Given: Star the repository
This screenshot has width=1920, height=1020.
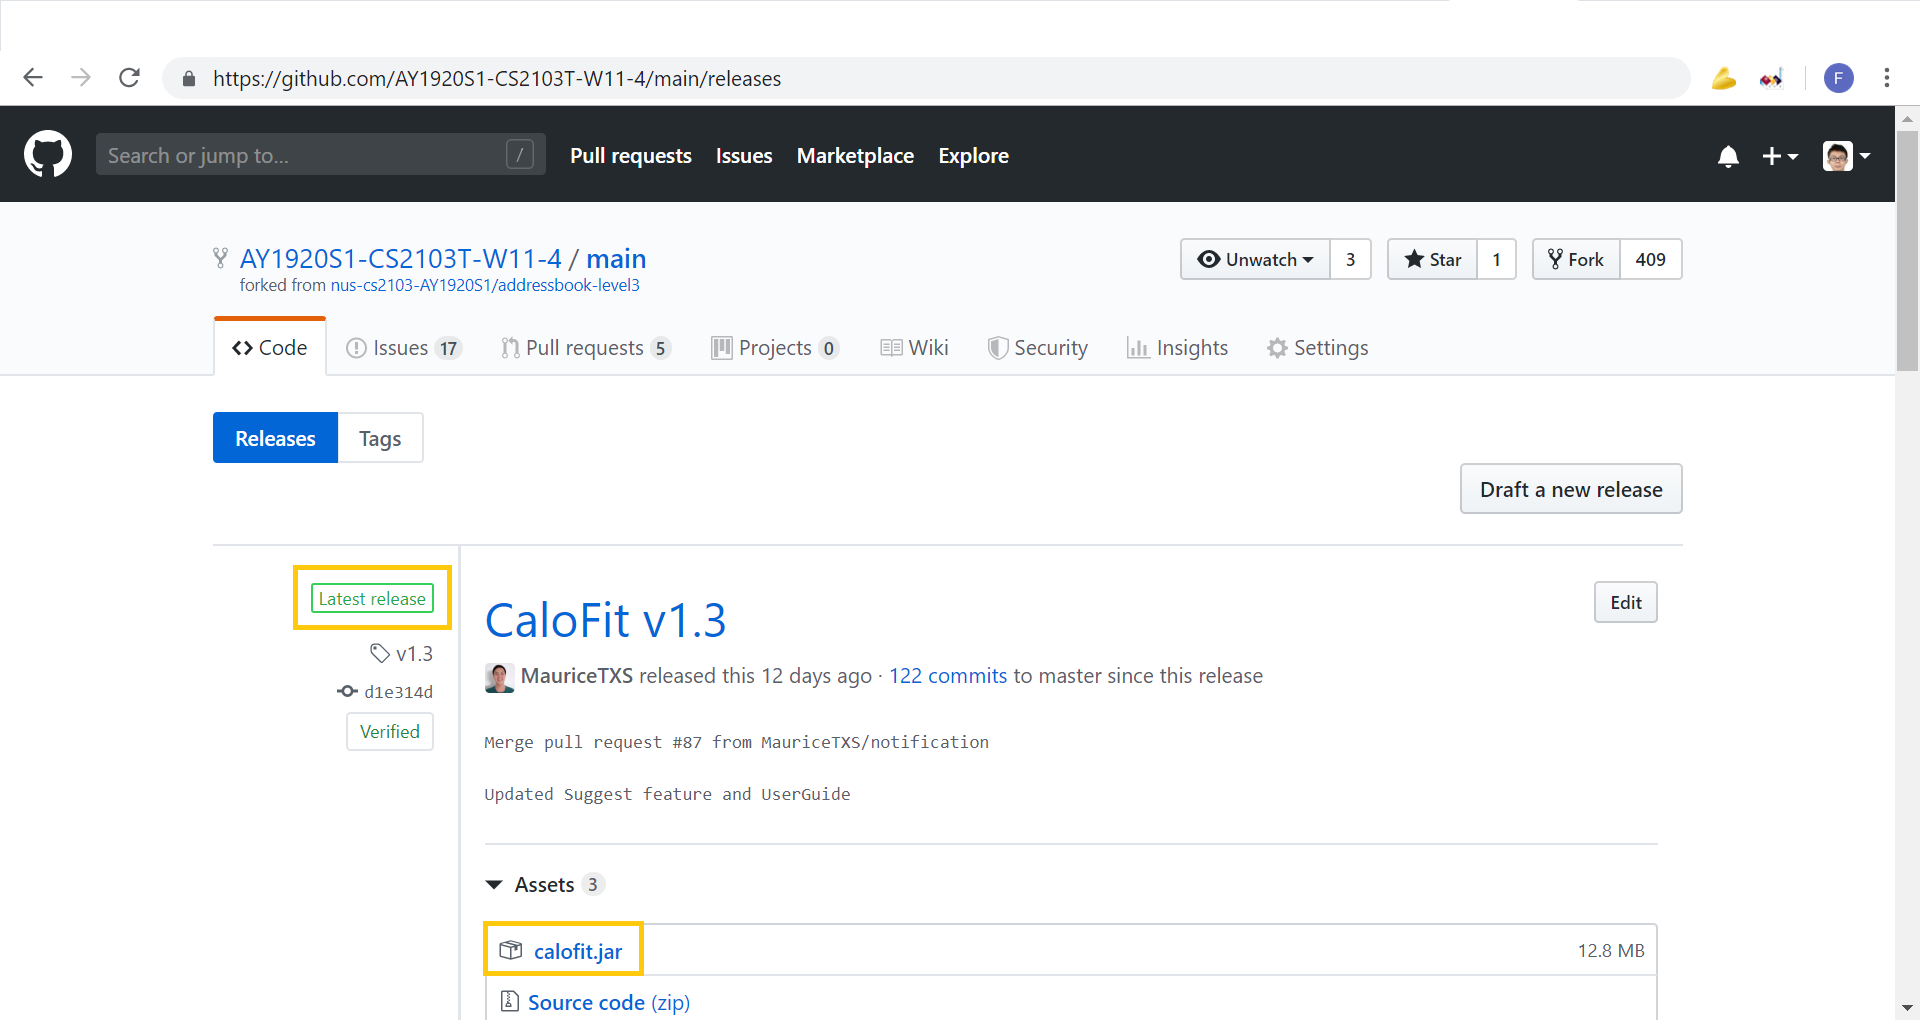Looking at the screenshot, I should coord(1432,259).
